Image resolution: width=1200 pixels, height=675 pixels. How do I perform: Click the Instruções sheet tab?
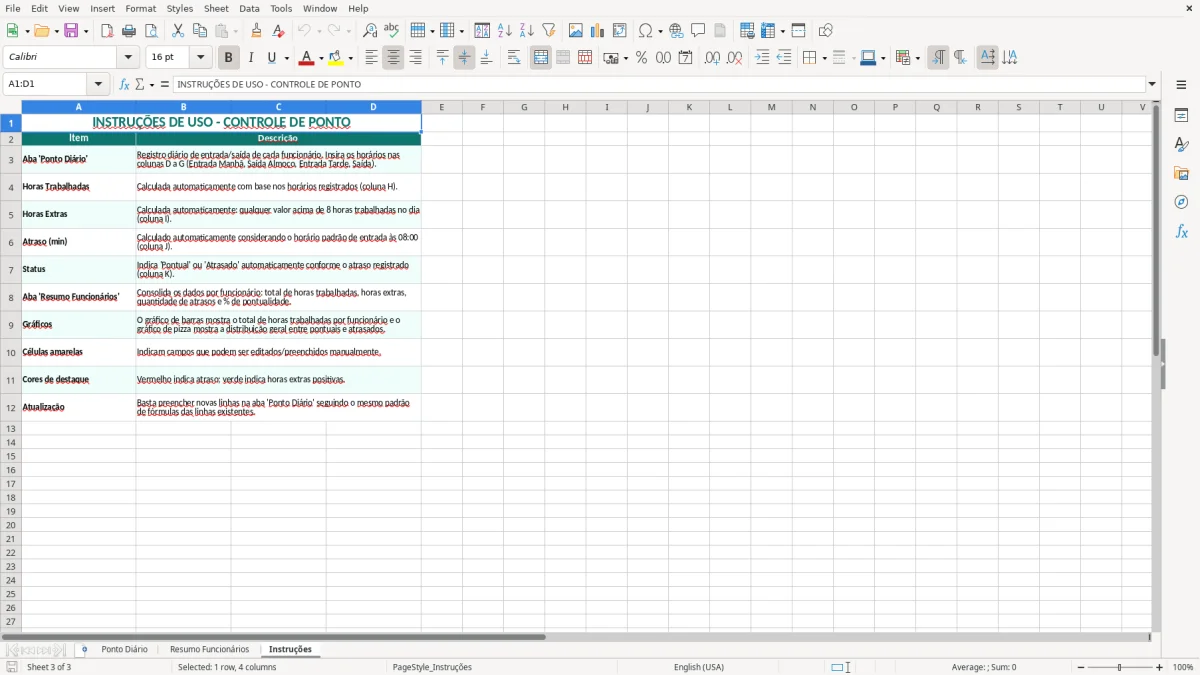point(290,650)
